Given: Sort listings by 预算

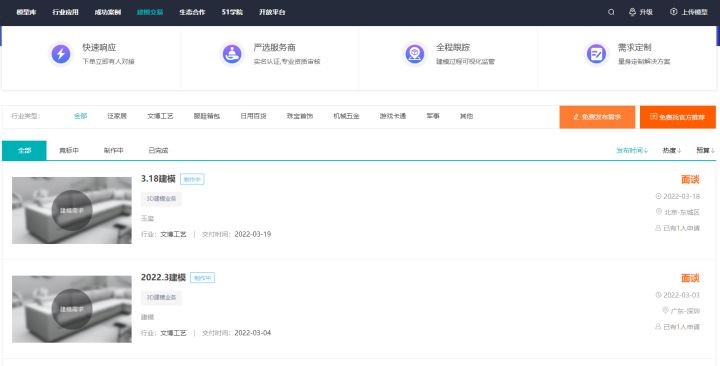Looking at the screenshot, I should [706, 150].
